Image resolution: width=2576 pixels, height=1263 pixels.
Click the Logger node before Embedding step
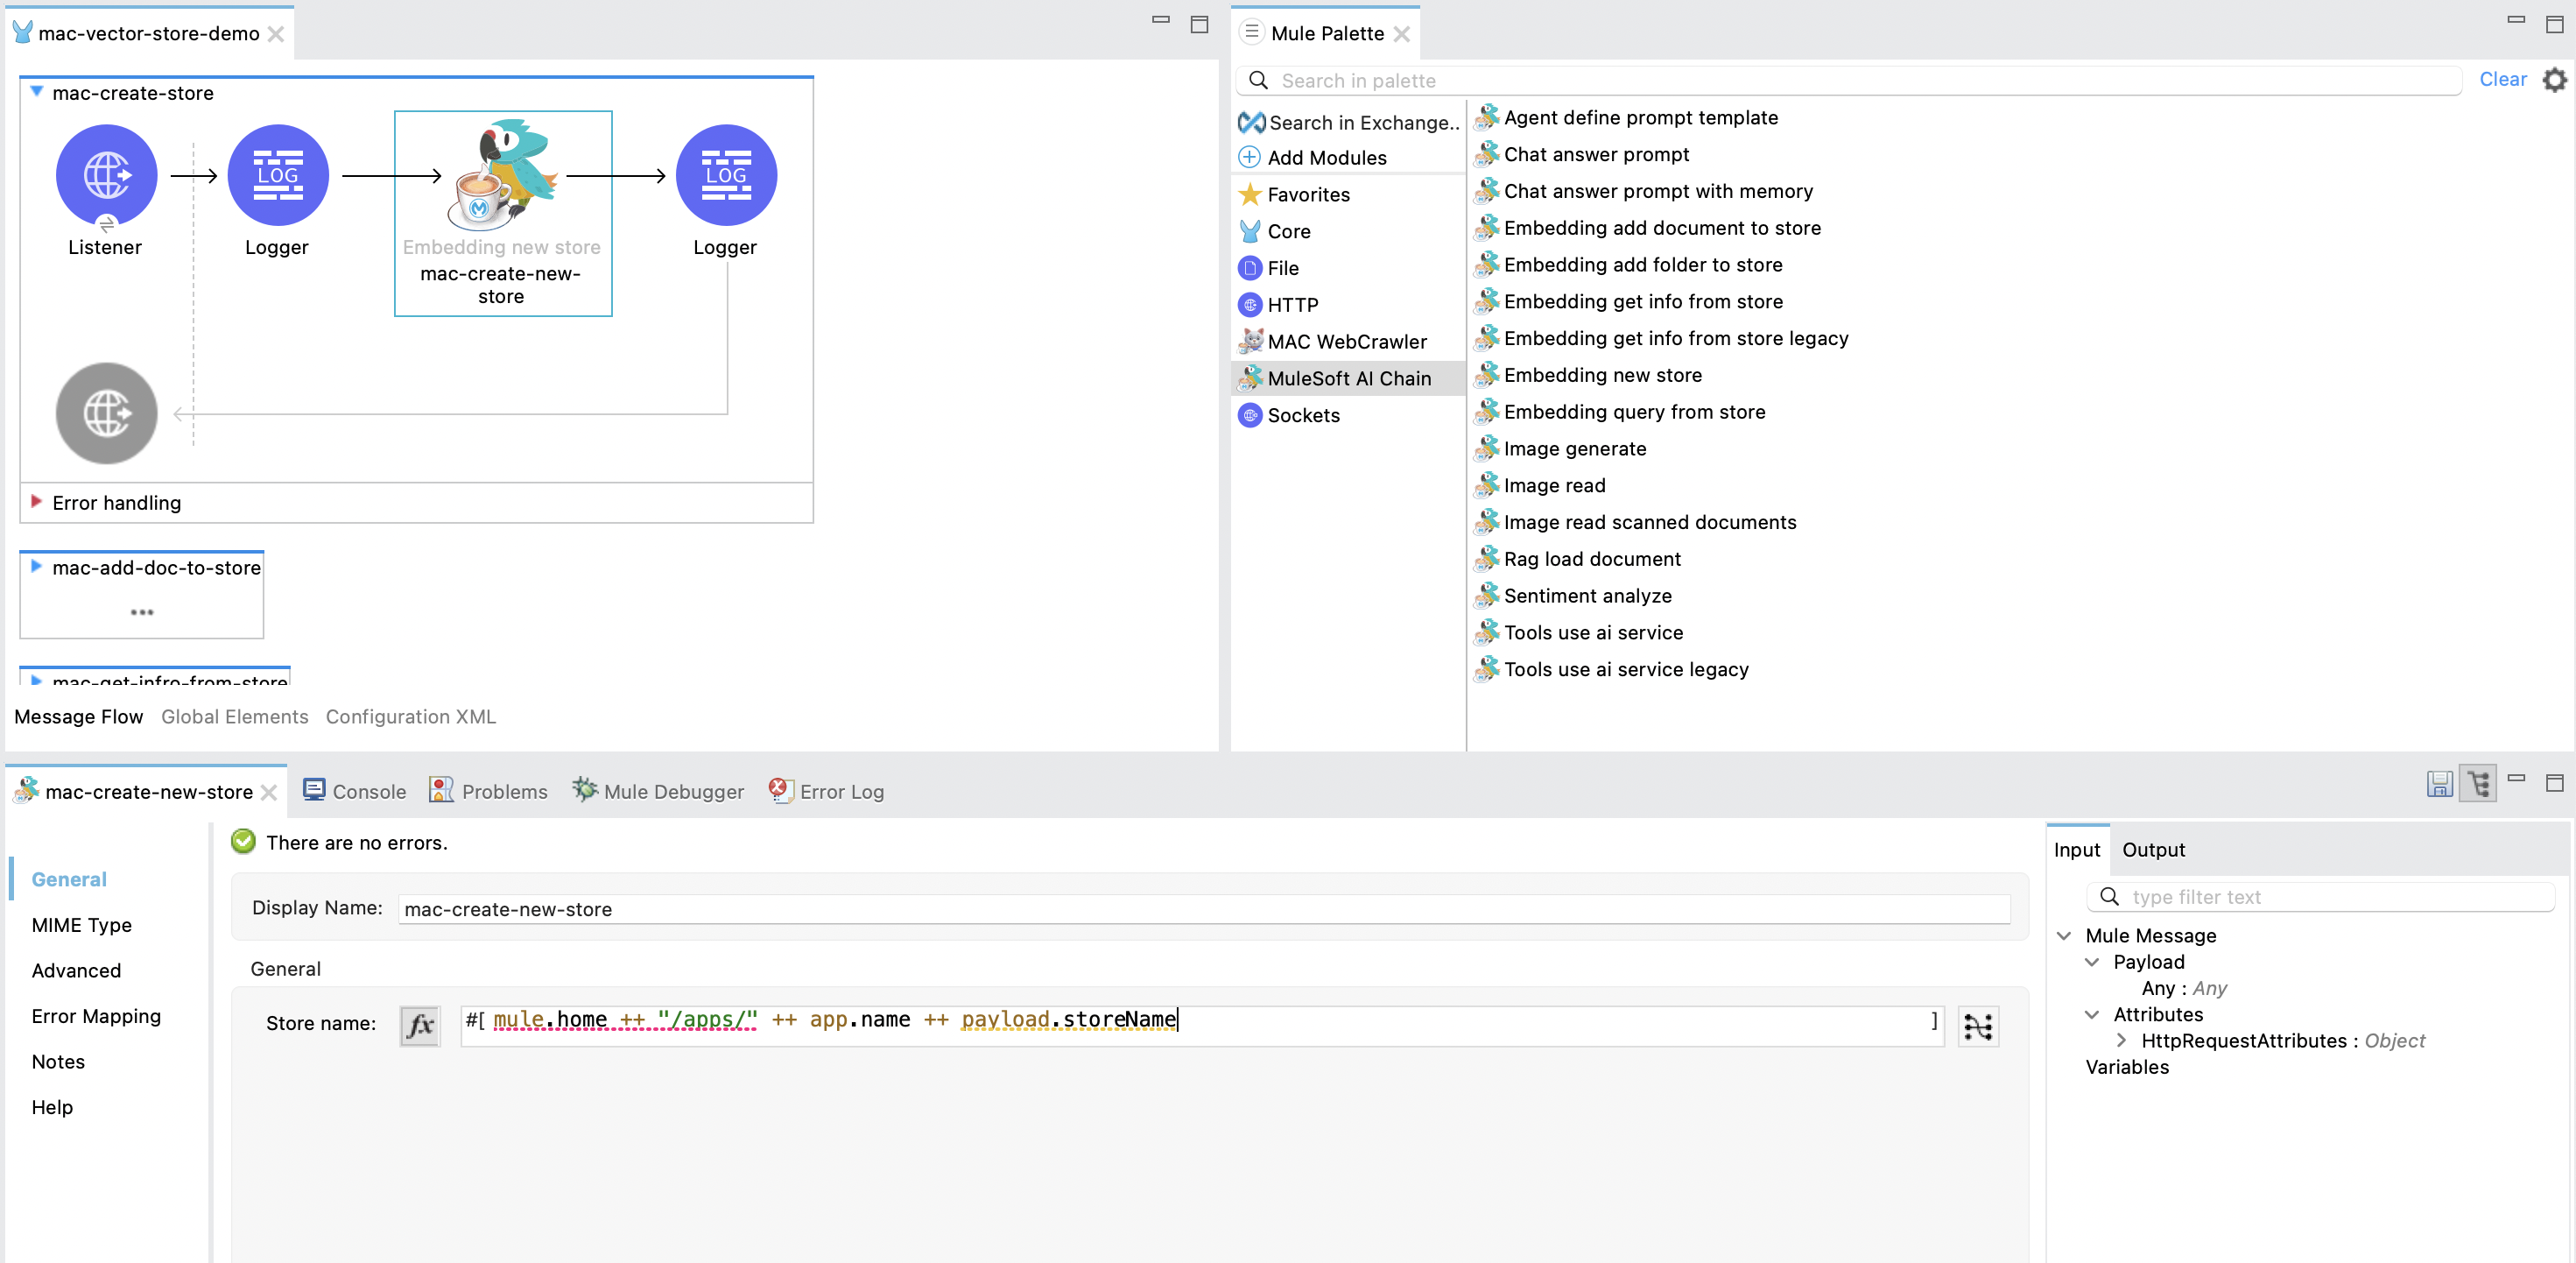point(274,174)
